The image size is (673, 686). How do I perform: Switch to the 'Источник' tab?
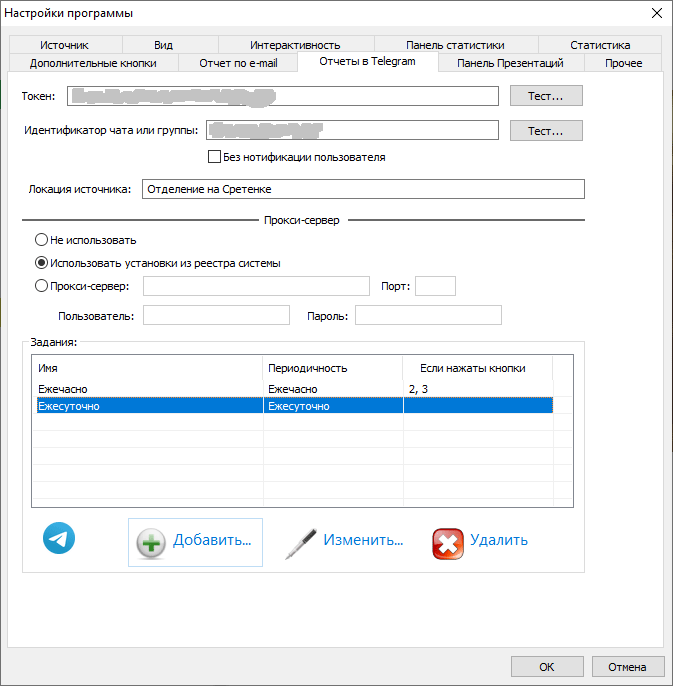pos(65,45)
